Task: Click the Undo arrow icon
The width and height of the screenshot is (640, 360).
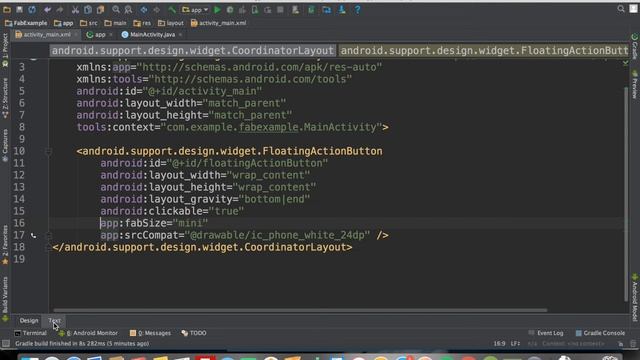Action: point(47,9)
